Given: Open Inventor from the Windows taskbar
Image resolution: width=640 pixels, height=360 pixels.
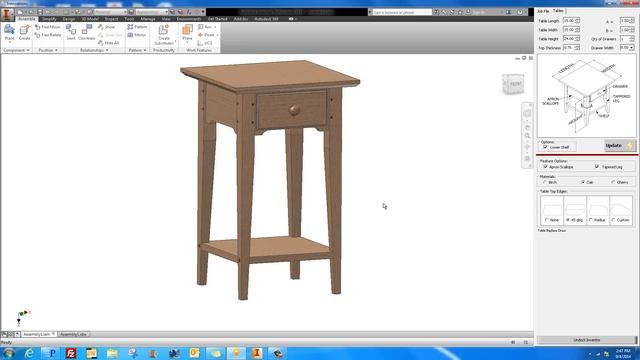Looking at the screenshot, I should [257, 353].
